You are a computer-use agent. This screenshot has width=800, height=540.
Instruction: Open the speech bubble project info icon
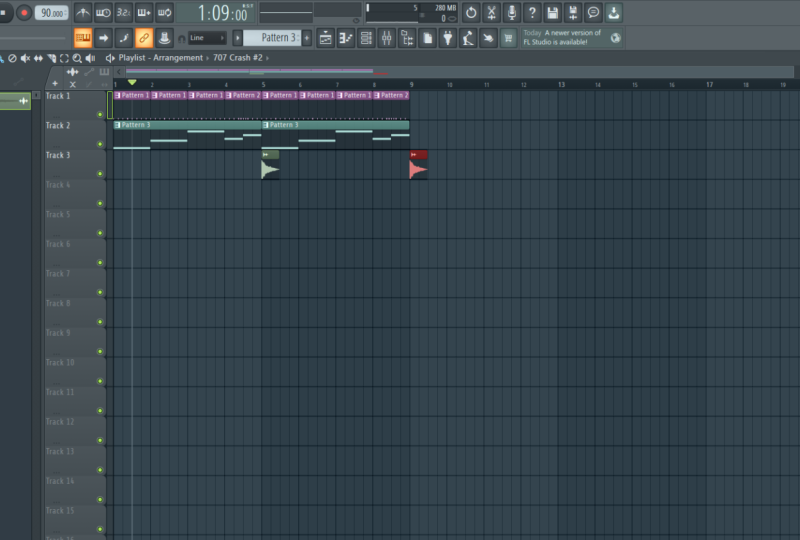pyautogui.click(x=593, y=13)
